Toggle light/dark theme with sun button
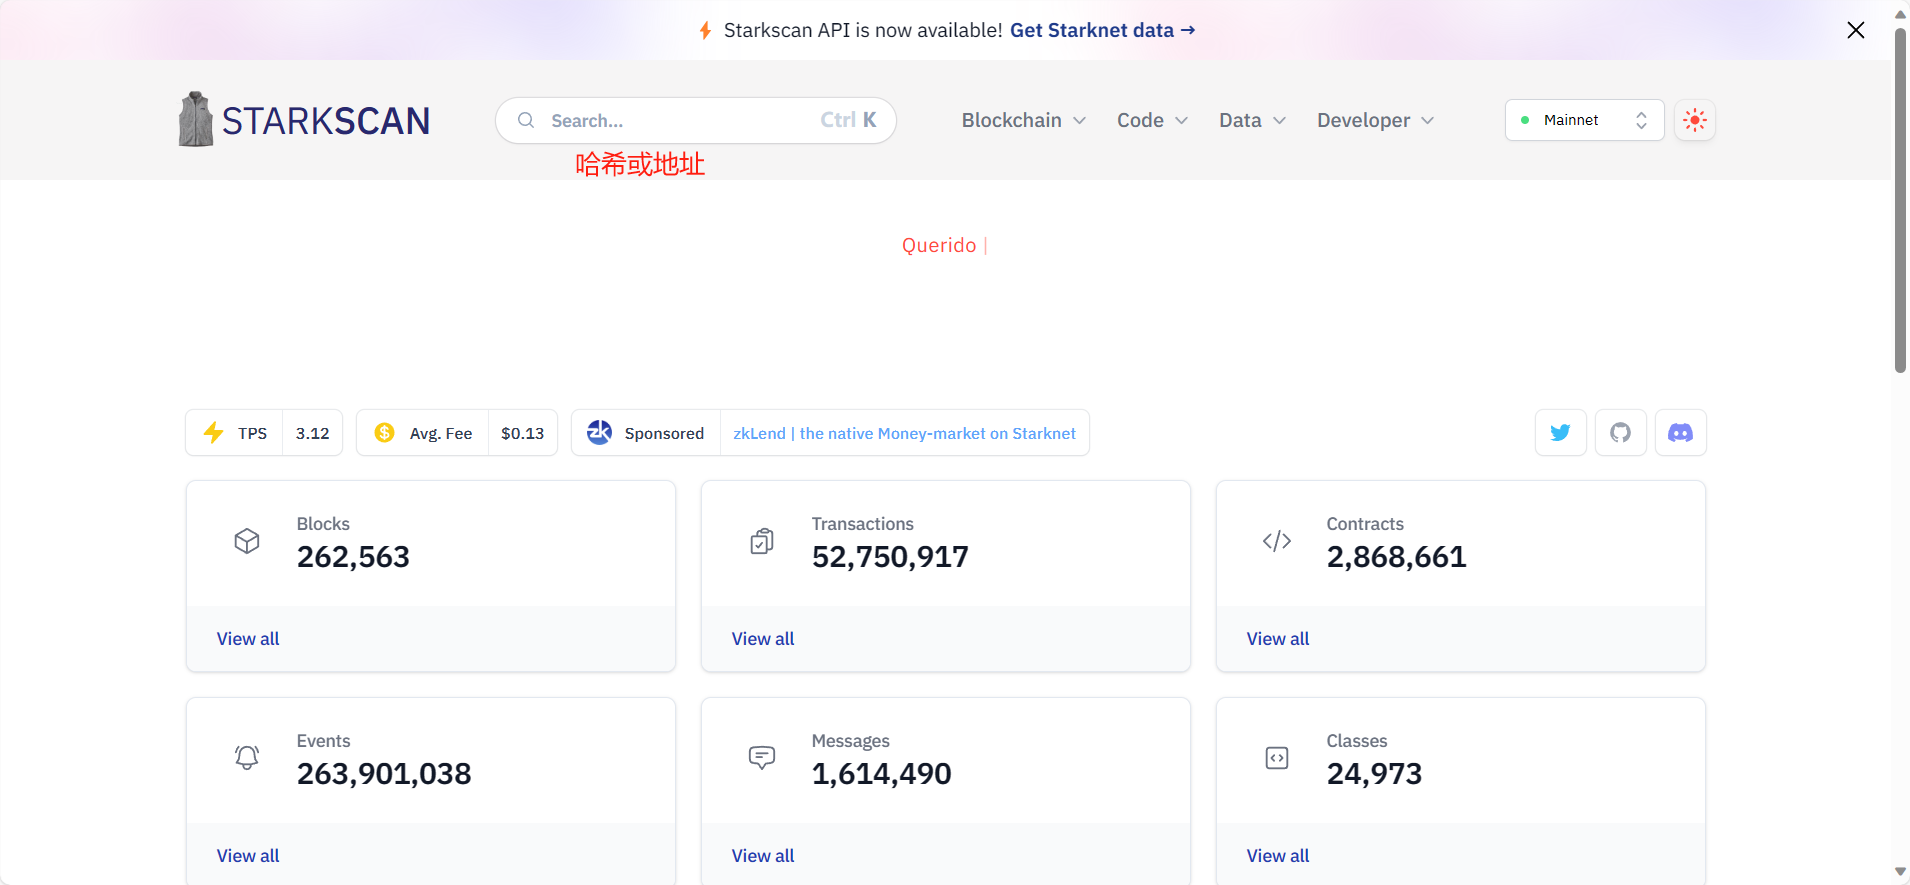Image resolution: width=1910 pixels, height=885 pixels. tap(1695, 120)
